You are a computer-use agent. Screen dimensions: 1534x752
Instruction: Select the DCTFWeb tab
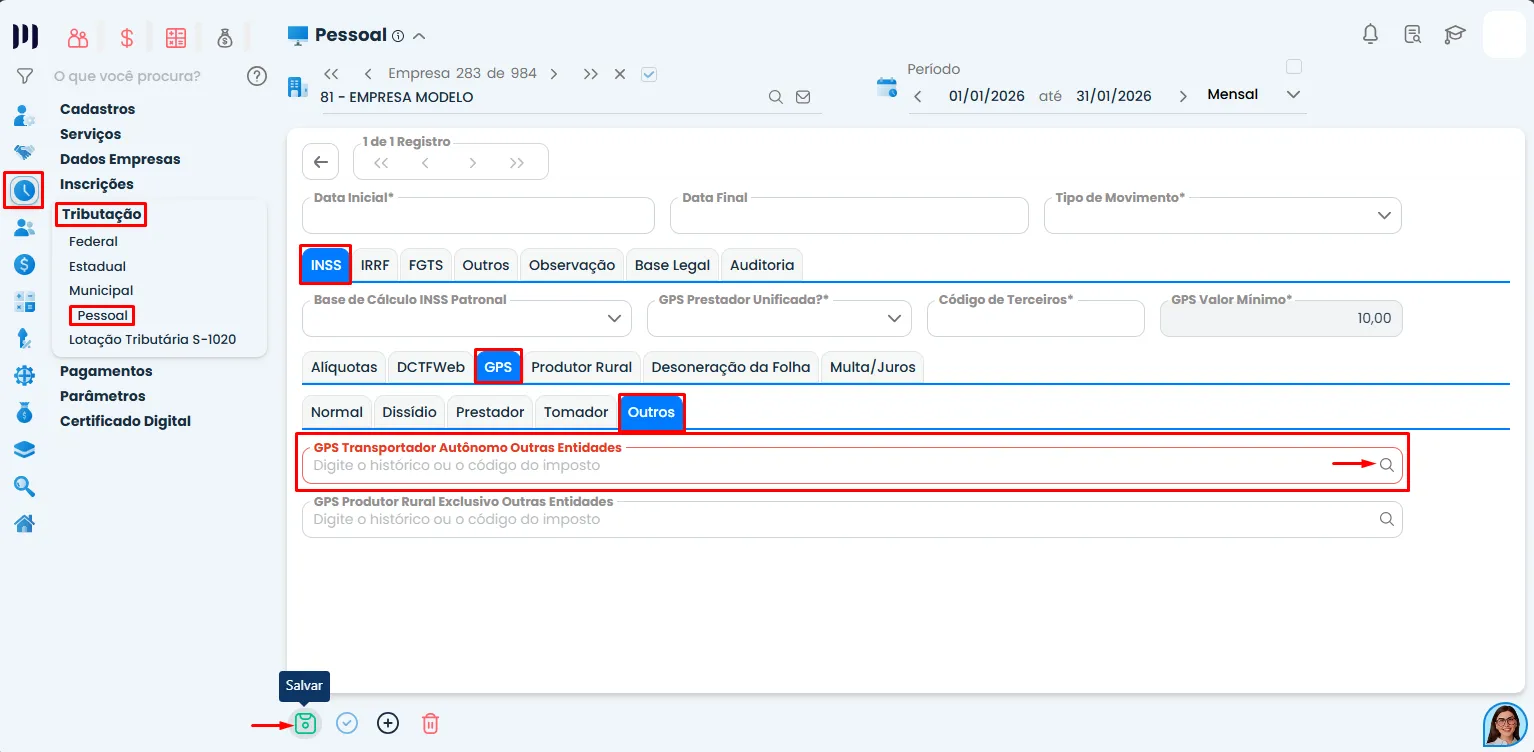click(431, 367)
